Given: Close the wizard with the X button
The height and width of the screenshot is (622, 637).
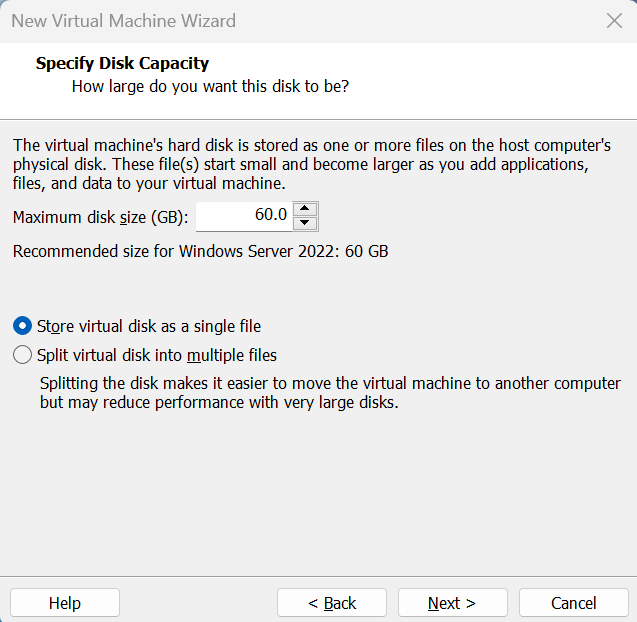Looking at the screenshot, I should [x=614, y=21].
